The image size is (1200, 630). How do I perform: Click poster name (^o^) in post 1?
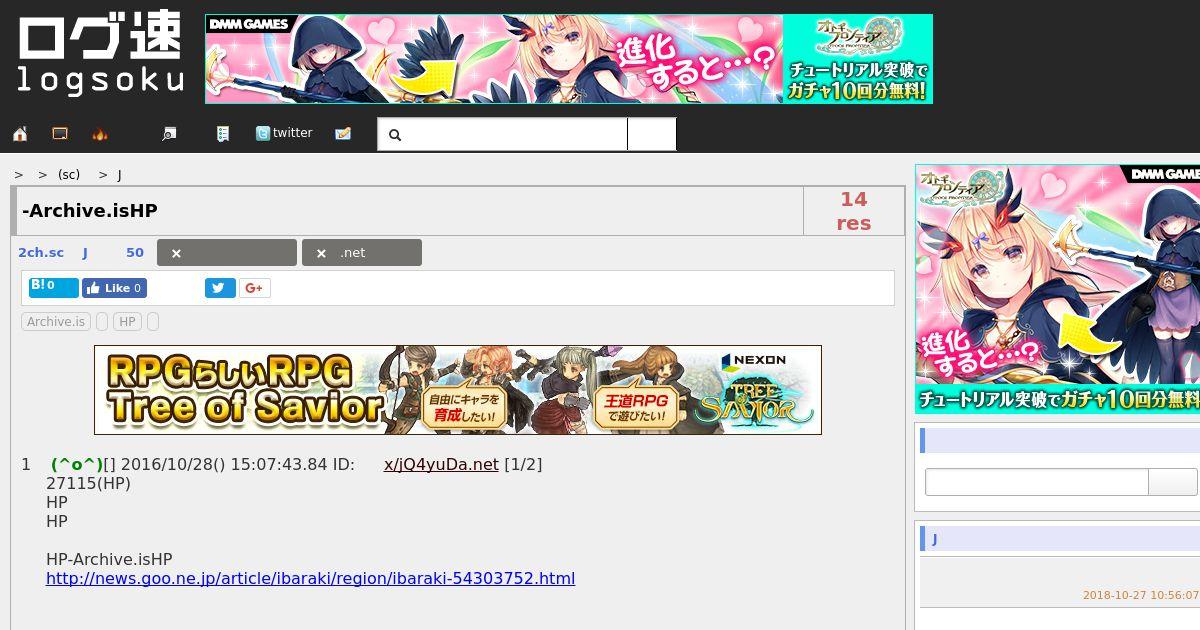point(77,464)
